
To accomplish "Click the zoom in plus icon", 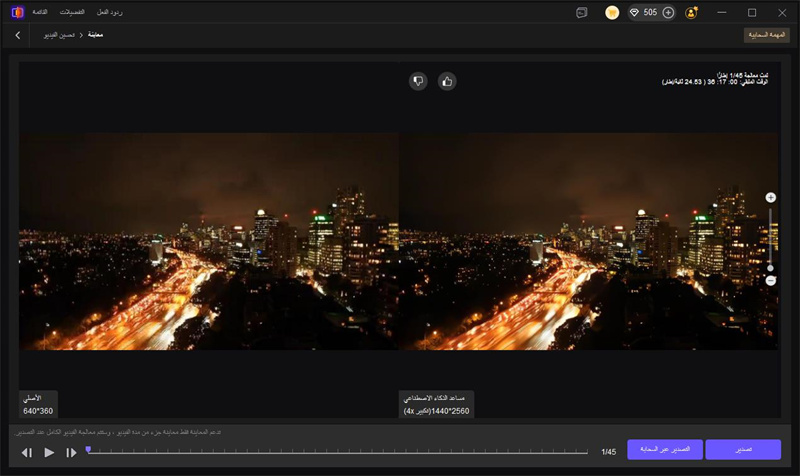I will click(770, 198).
